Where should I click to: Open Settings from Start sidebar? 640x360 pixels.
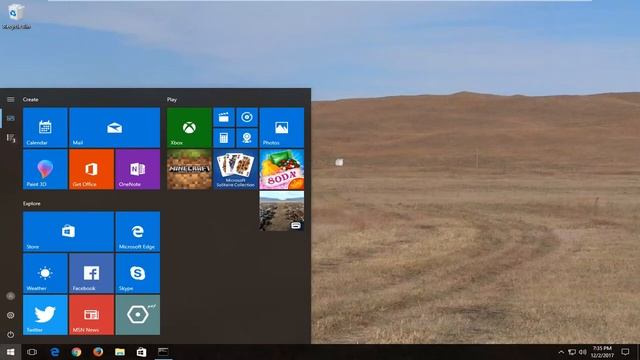11,315
